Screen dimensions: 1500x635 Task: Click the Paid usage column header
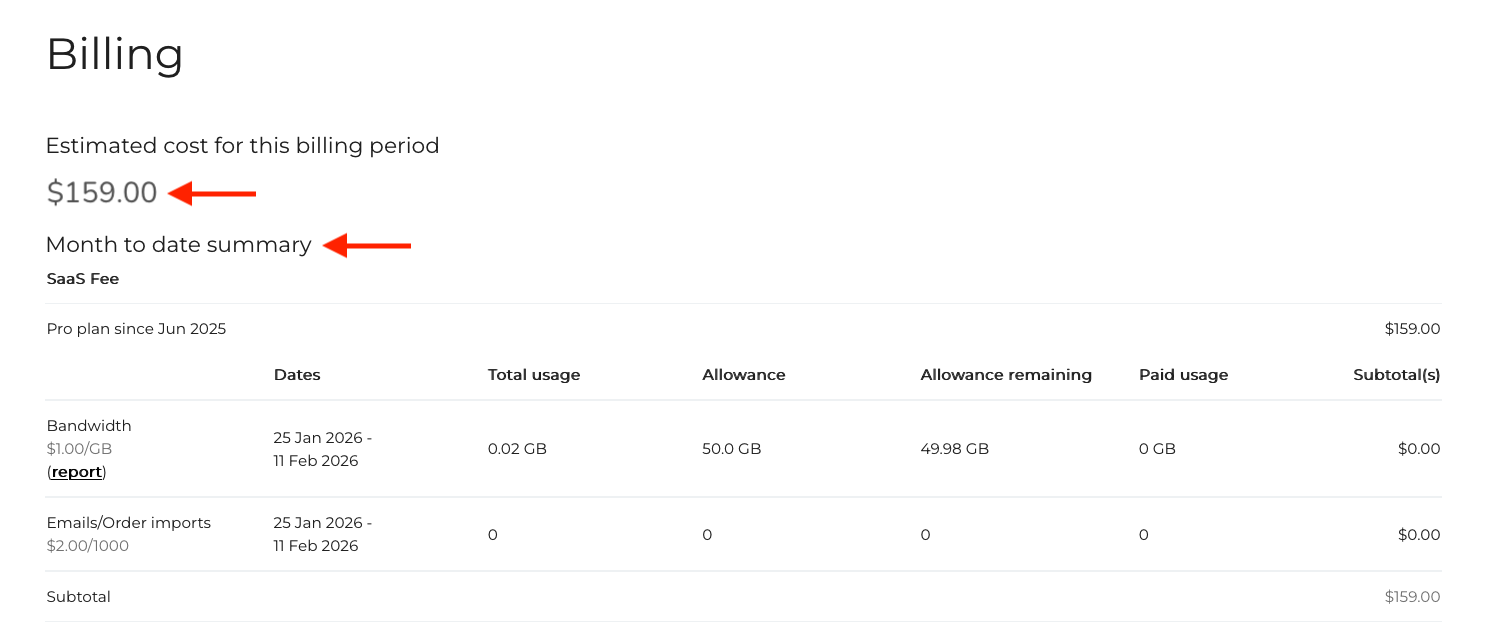point(1183,375)
